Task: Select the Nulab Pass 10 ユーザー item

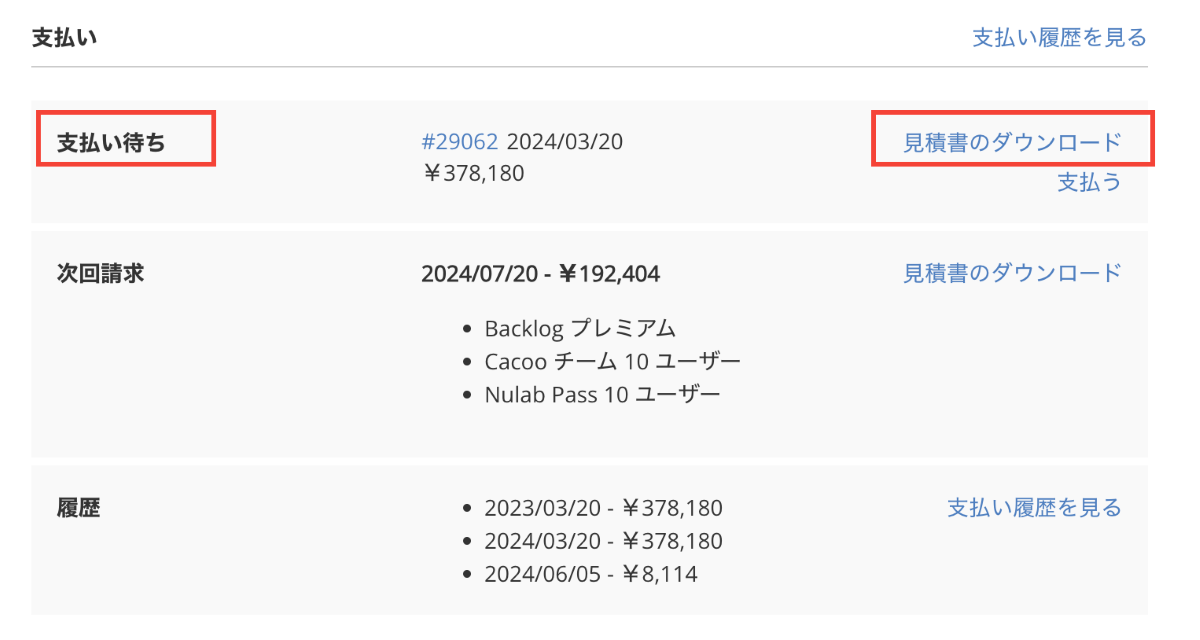Action: coord(602,394)
